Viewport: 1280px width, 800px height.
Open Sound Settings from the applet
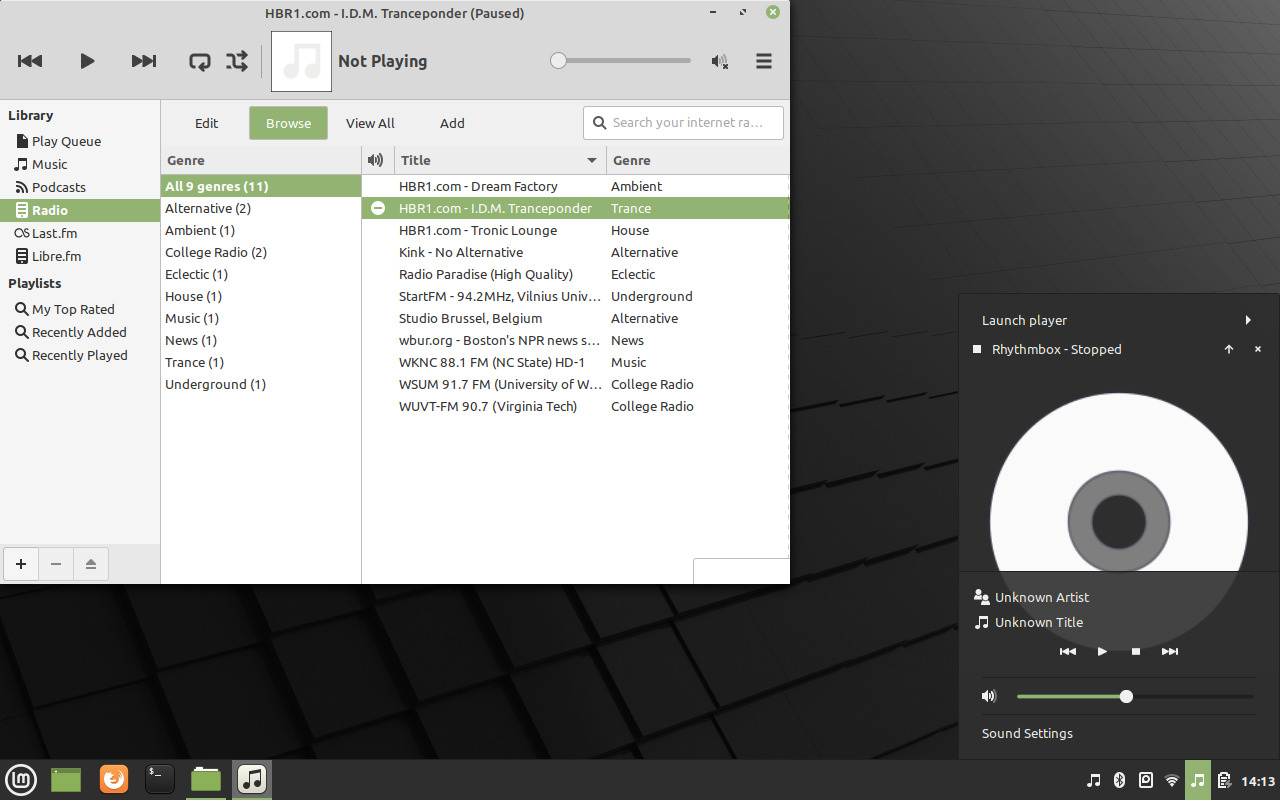click(x=1027, y=733)
